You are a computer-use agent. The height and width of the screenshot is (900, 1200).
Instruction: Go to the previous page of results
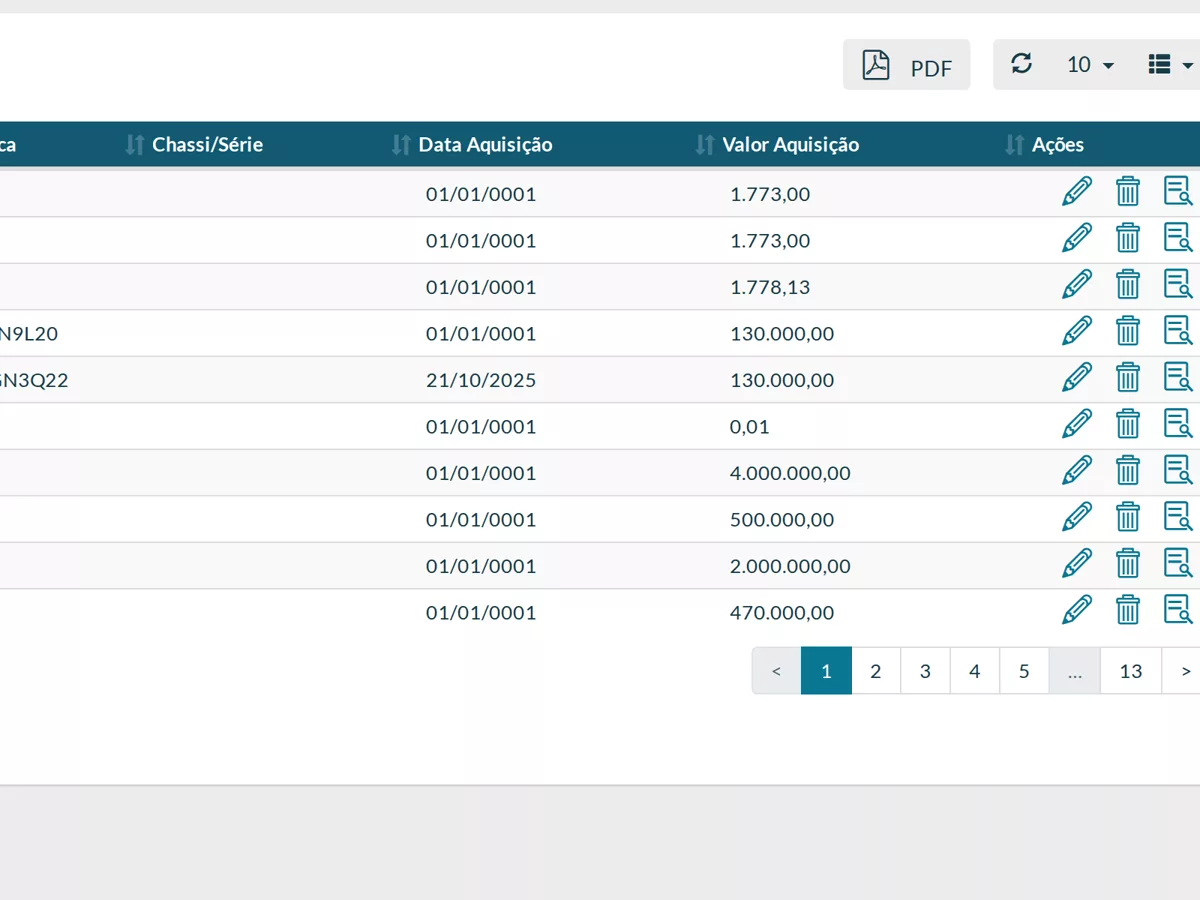click(x=777, y=671)
